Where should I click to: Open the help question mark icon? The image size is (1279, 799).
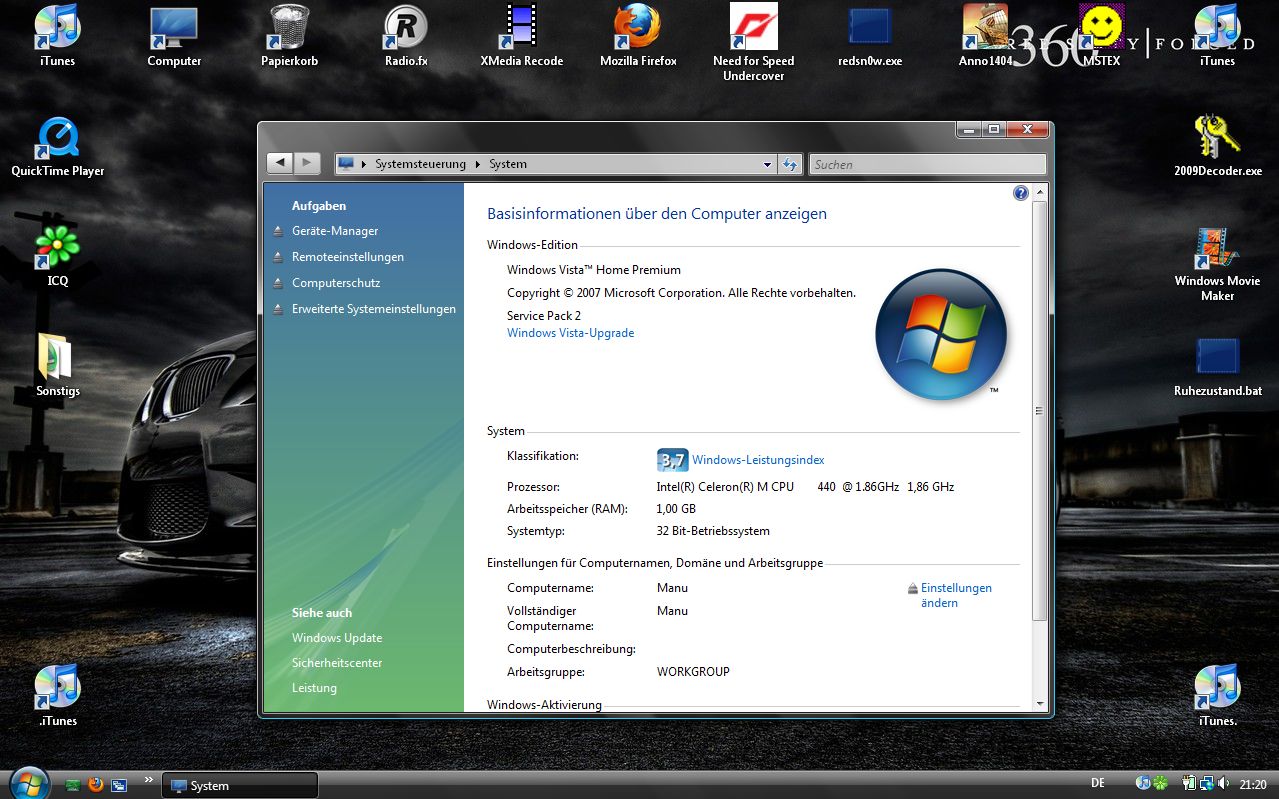tap(1021, 193)
